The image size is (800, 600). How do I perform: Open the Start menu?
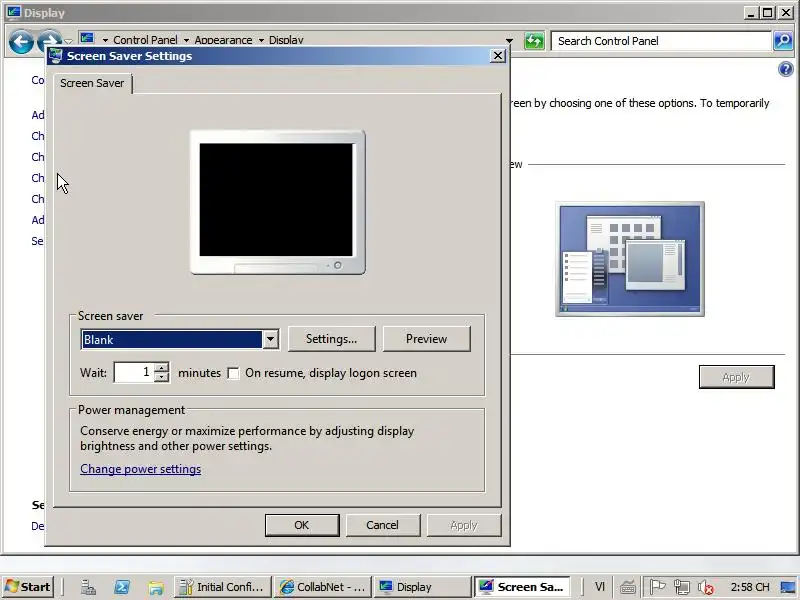coord(29,587)
